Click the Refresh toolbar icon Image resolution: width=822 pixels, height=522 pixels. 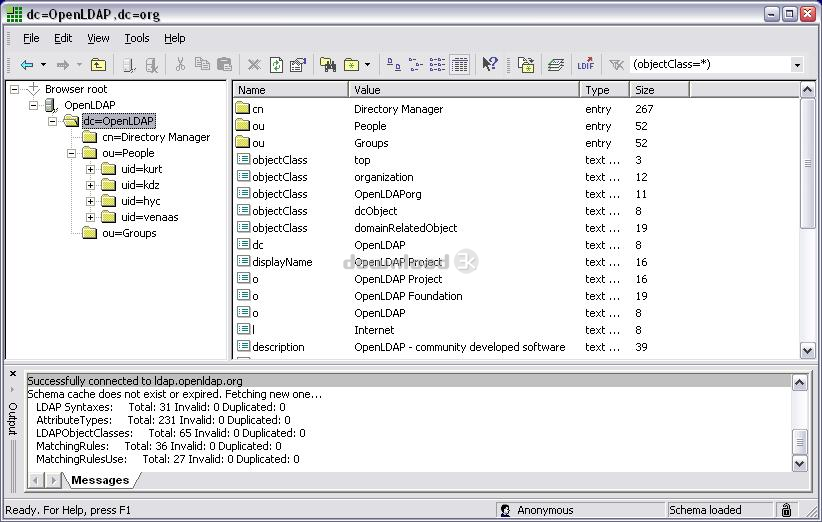[x=275, y=65]
